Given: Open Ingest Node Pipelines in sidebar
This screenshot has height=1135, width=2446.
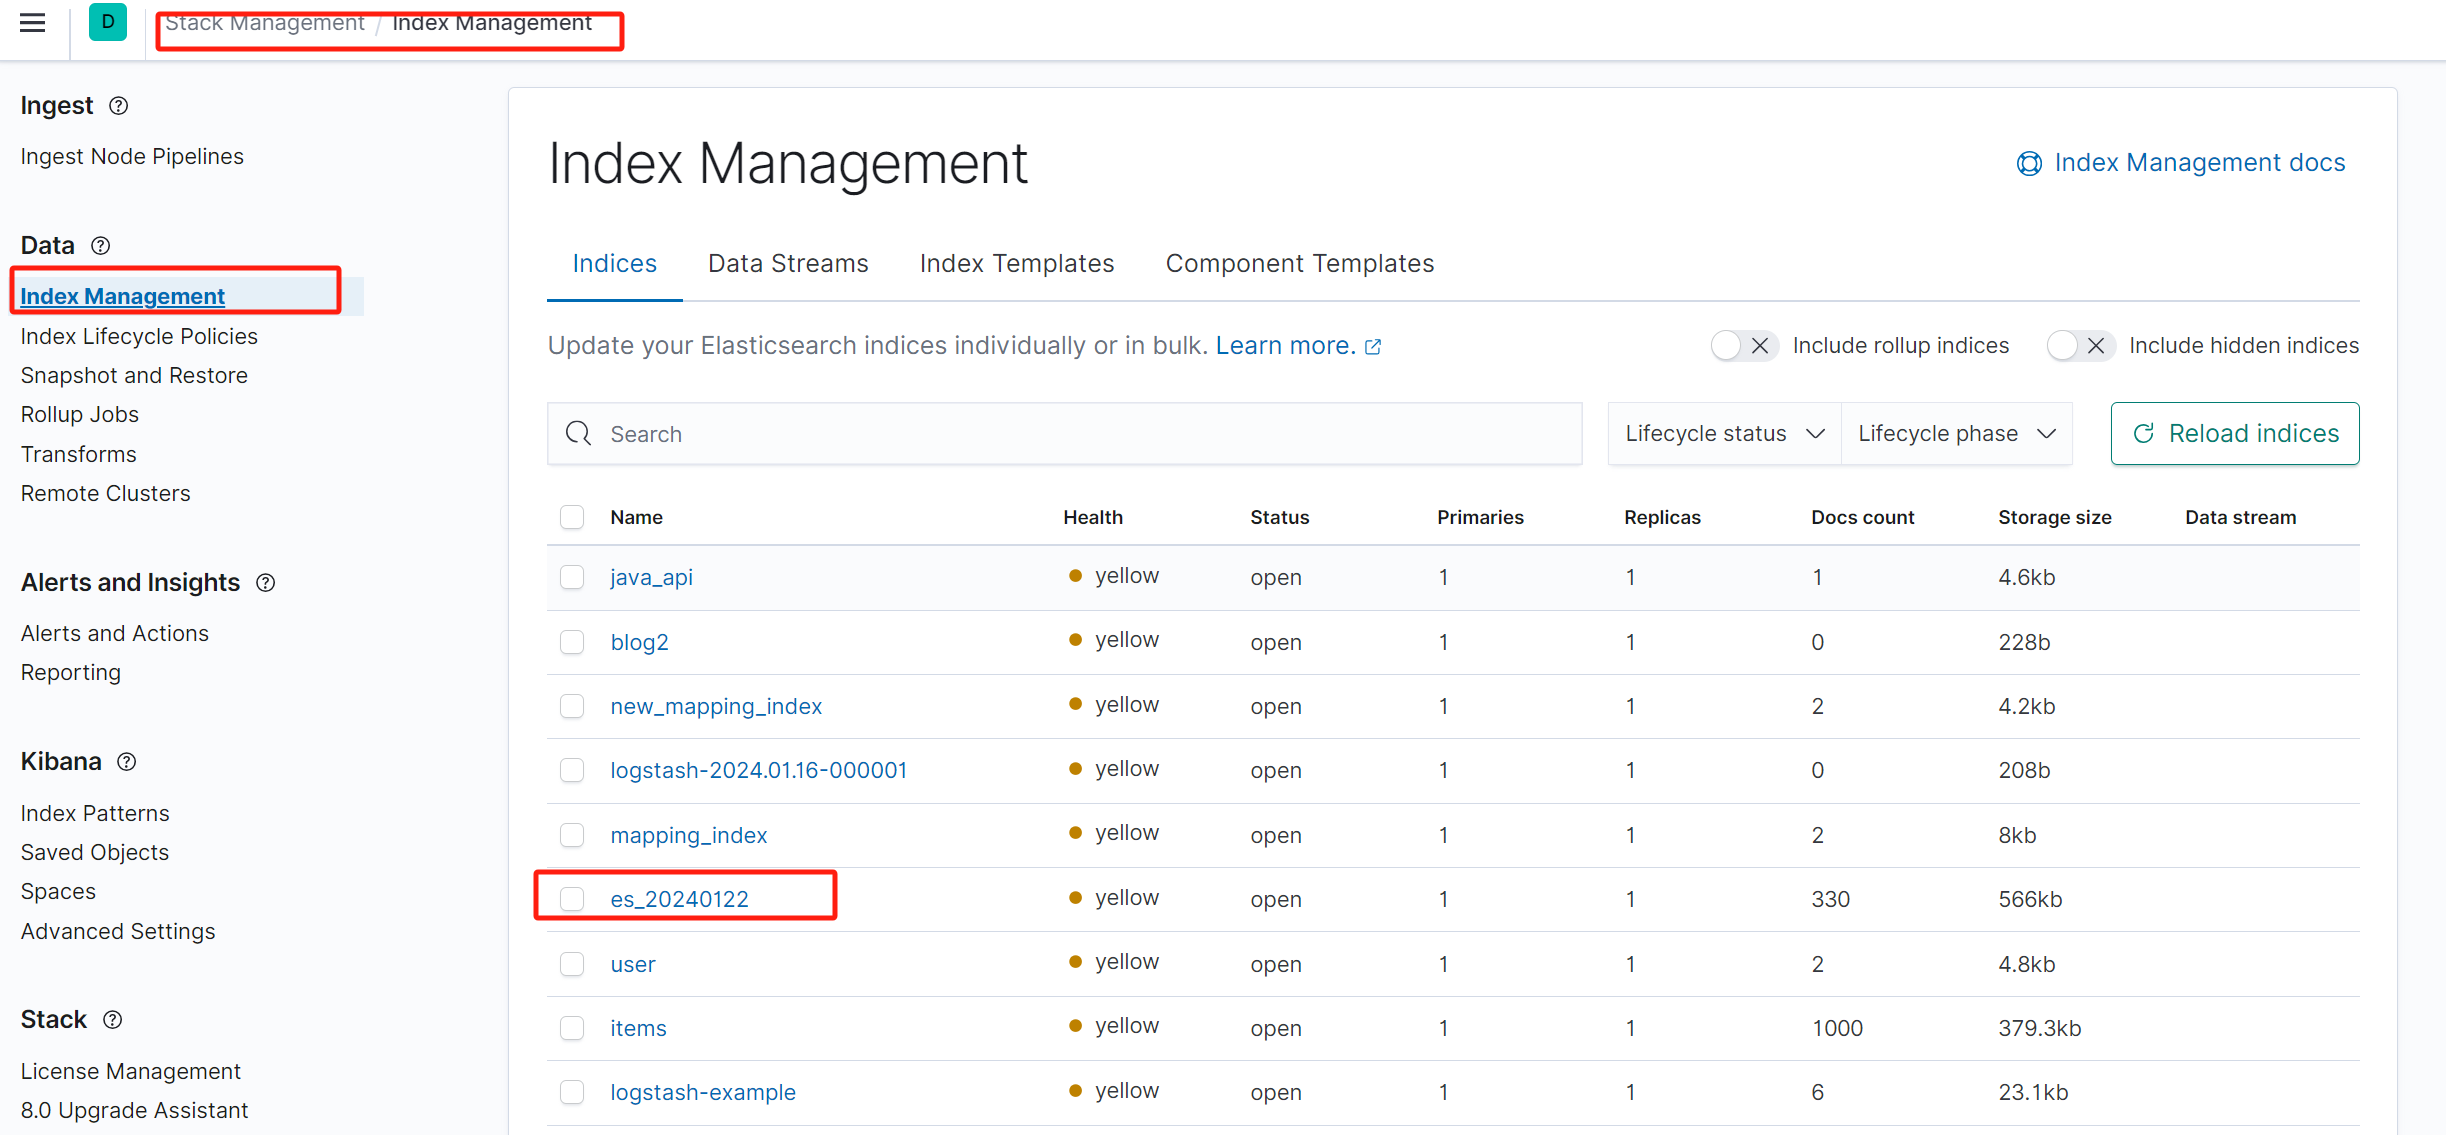Looking at the screenshot, I should point(132,156).
